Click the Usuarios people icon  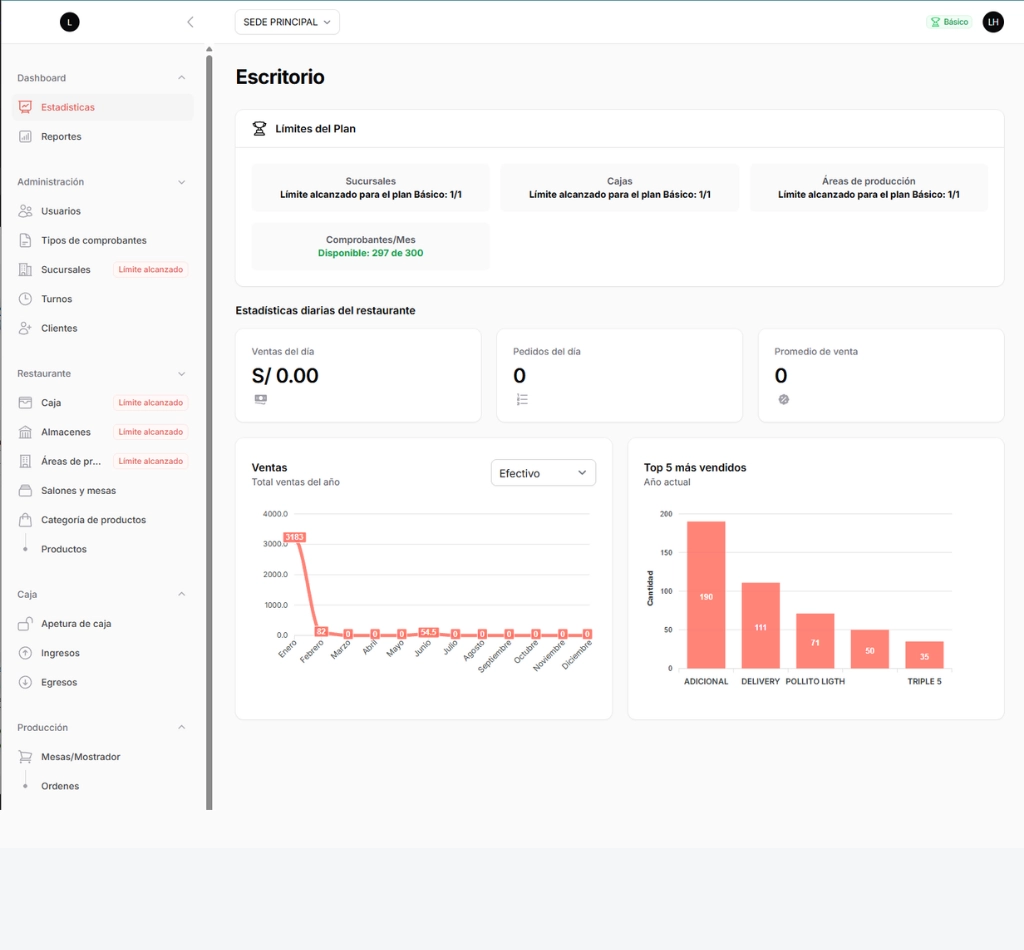pos(25,211)
